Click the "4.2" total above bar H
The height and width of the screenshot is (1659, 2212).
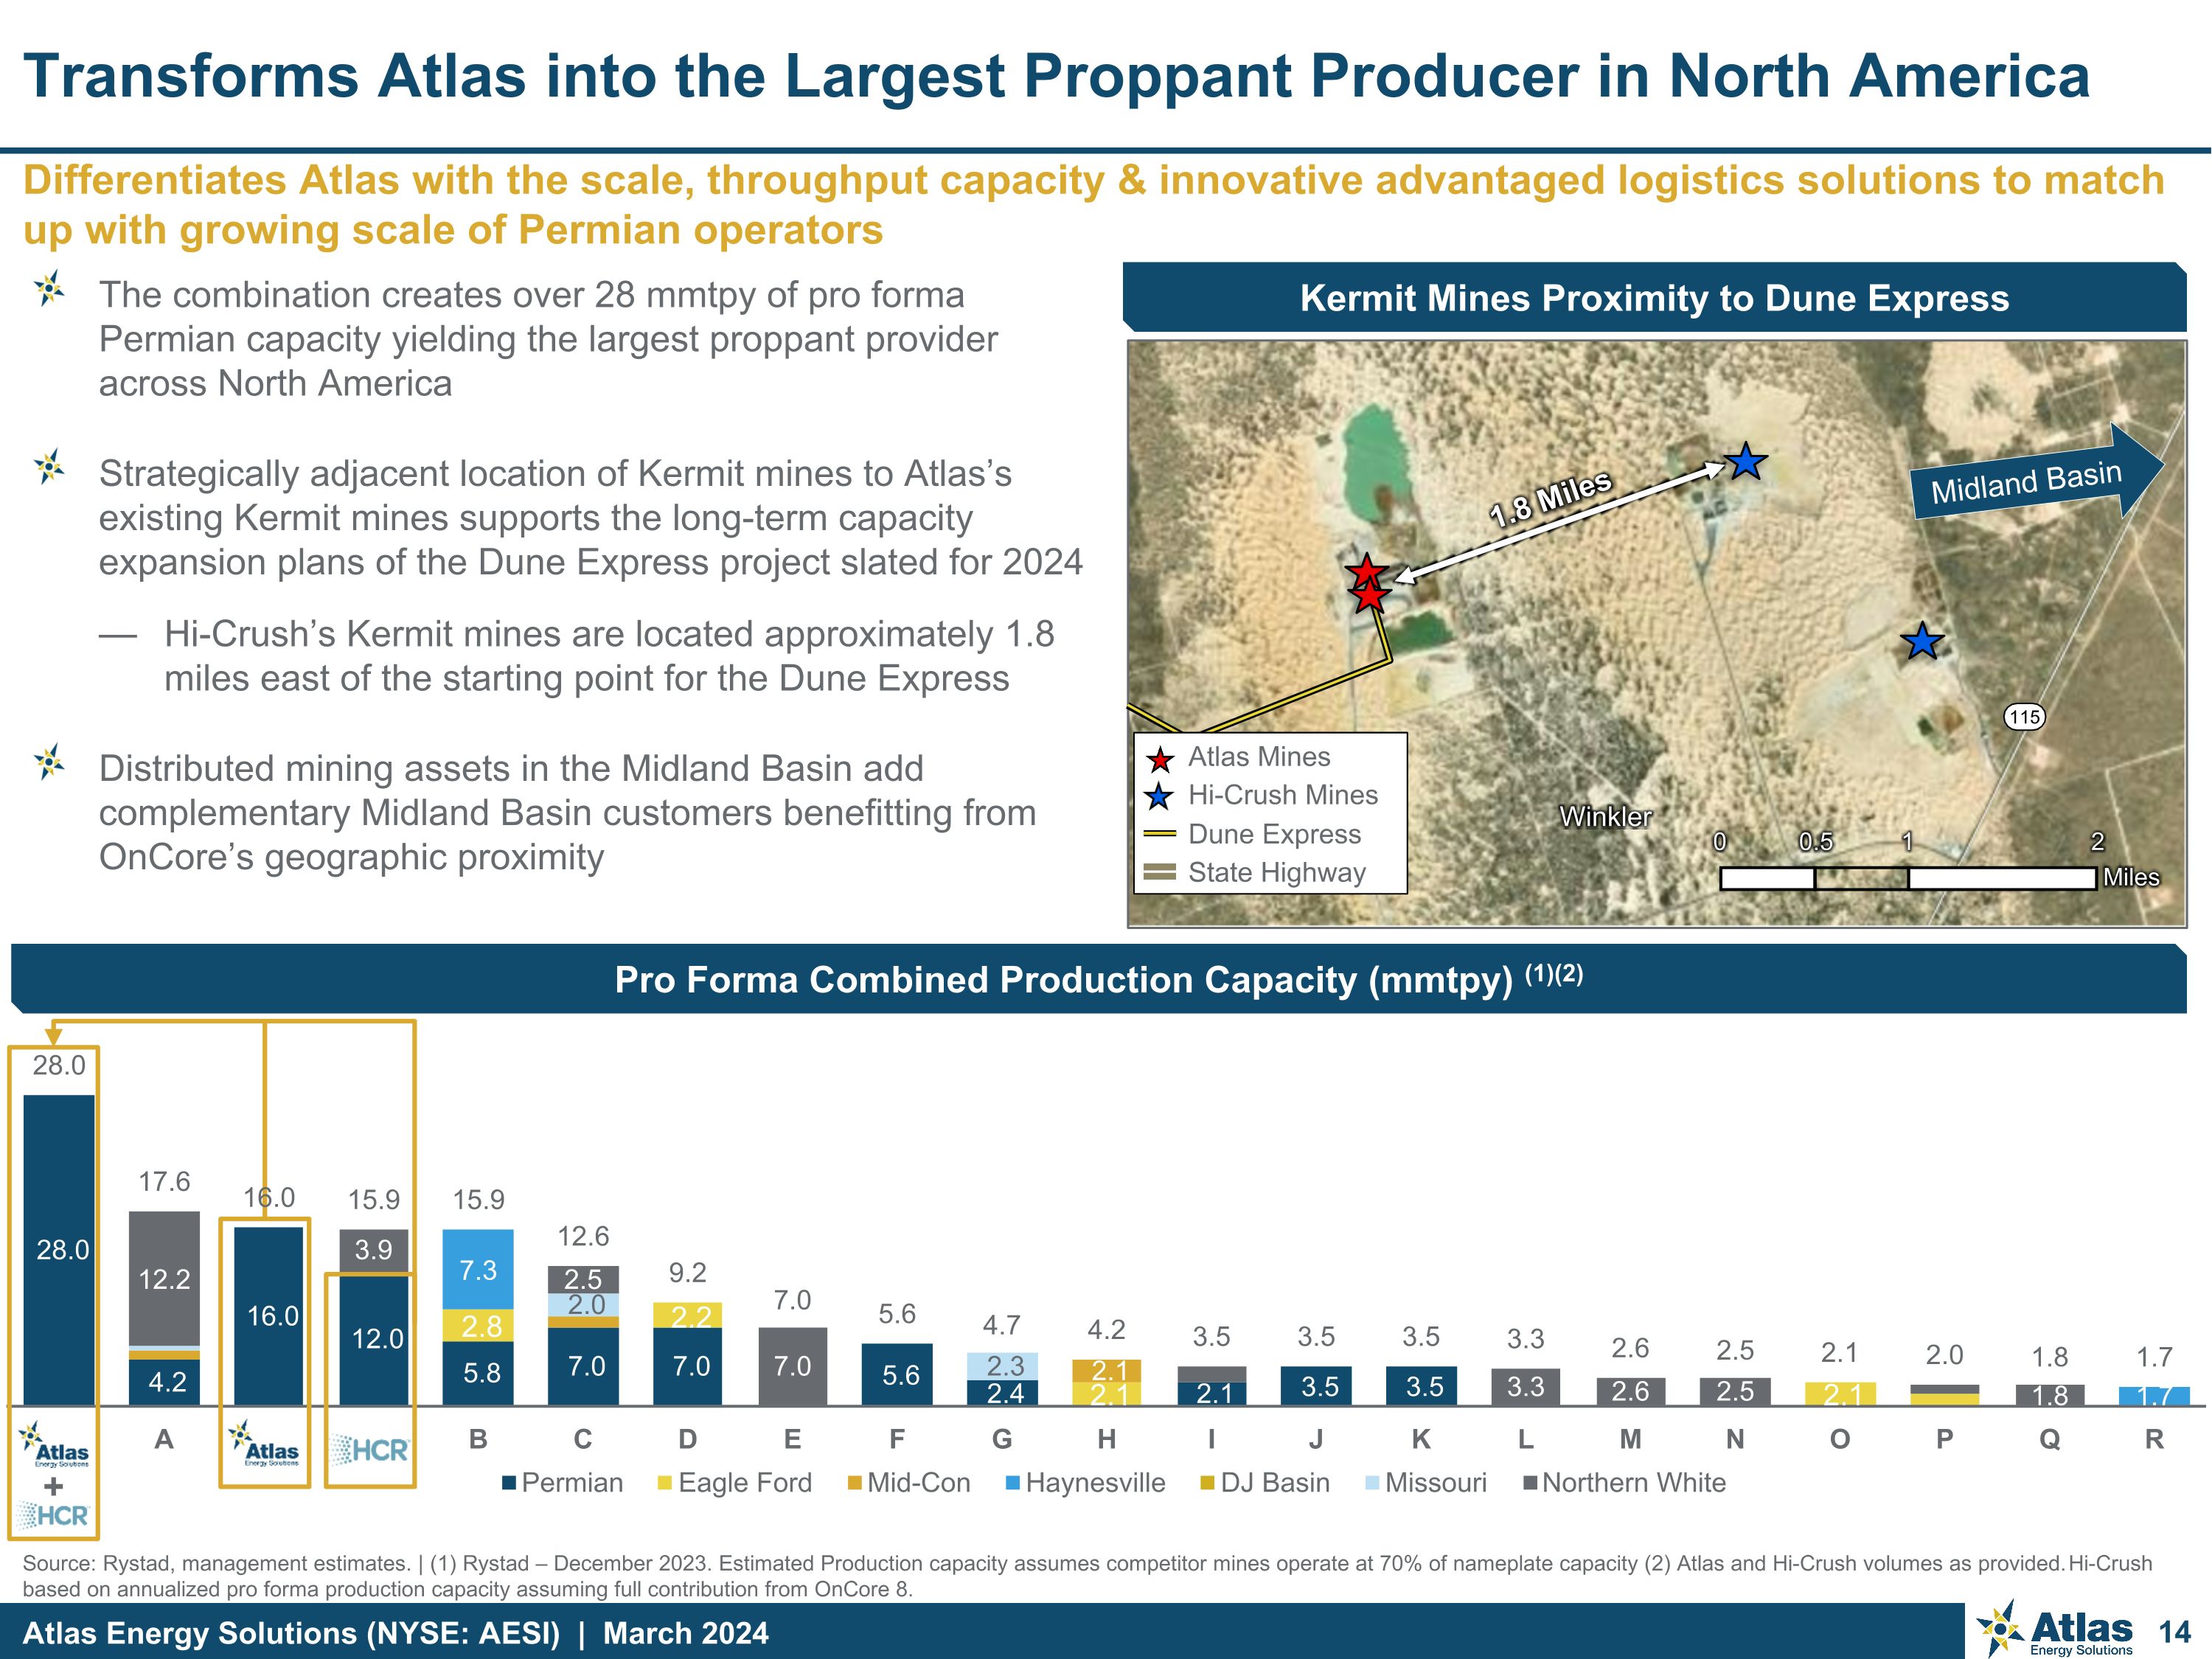pos(1107,1330)
